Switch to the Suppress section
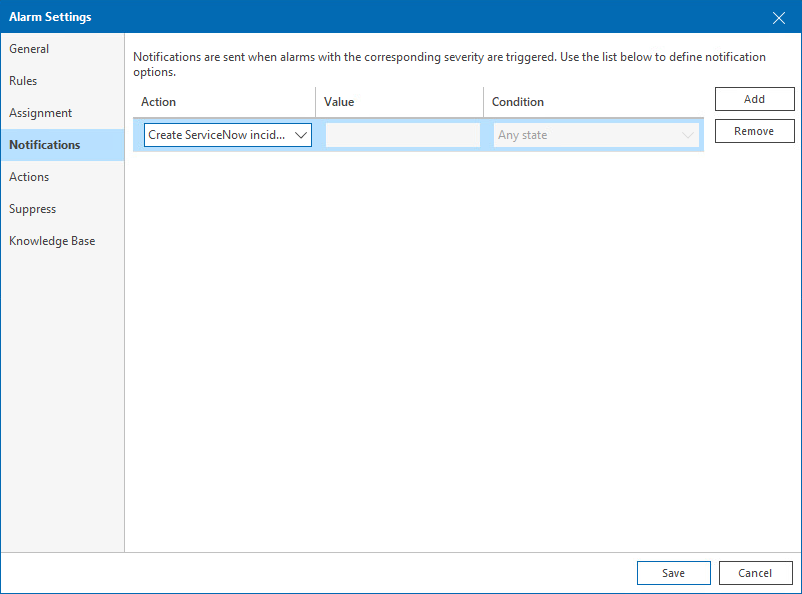 (x=62, y=209)
